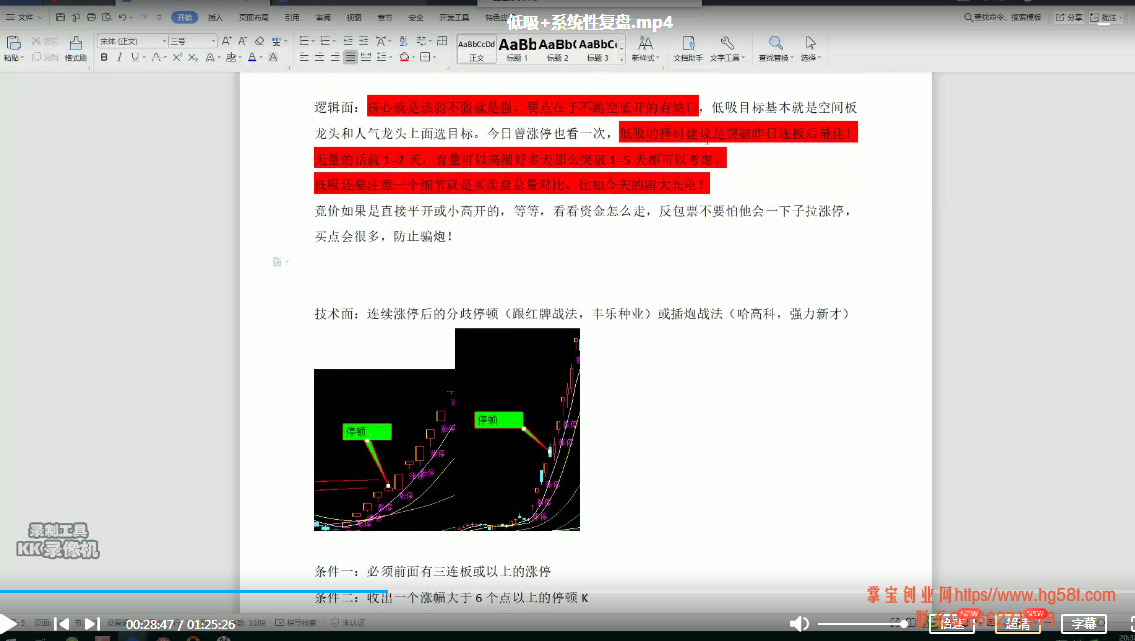
Task: Select the 页面布局 ribbon tab
Action: point(253,17)
